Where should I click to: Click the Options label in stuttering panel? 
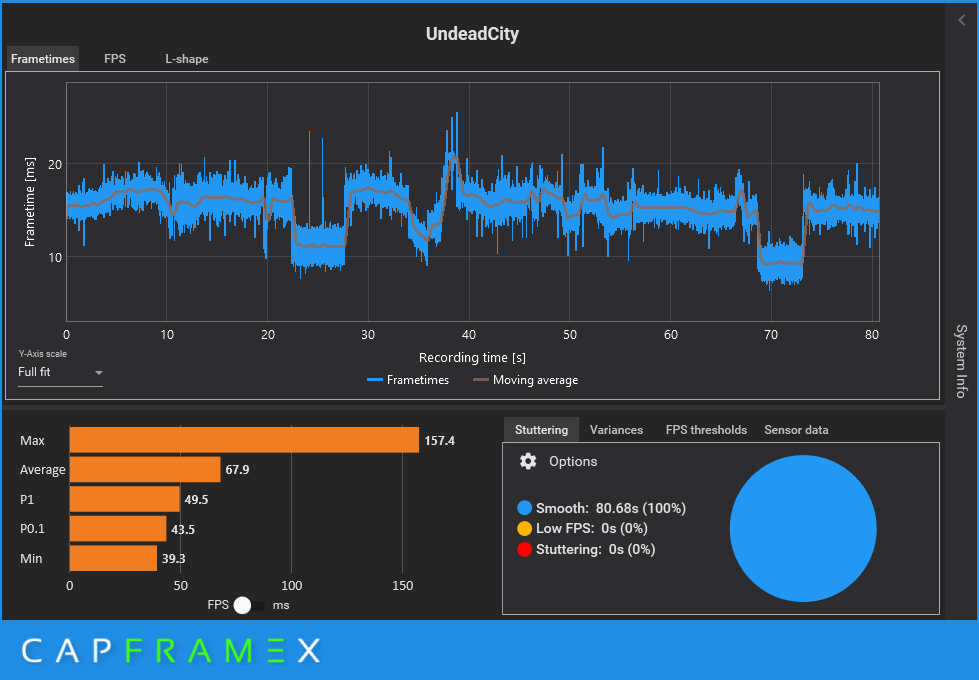click(573, 461)
